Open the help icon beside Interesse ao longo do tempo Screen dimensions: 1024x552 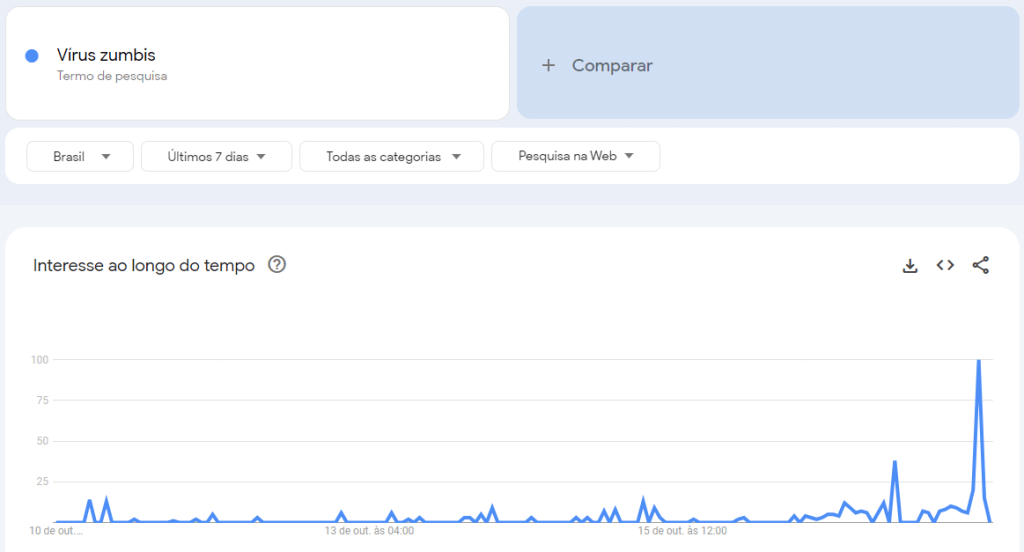click(277, 265)
